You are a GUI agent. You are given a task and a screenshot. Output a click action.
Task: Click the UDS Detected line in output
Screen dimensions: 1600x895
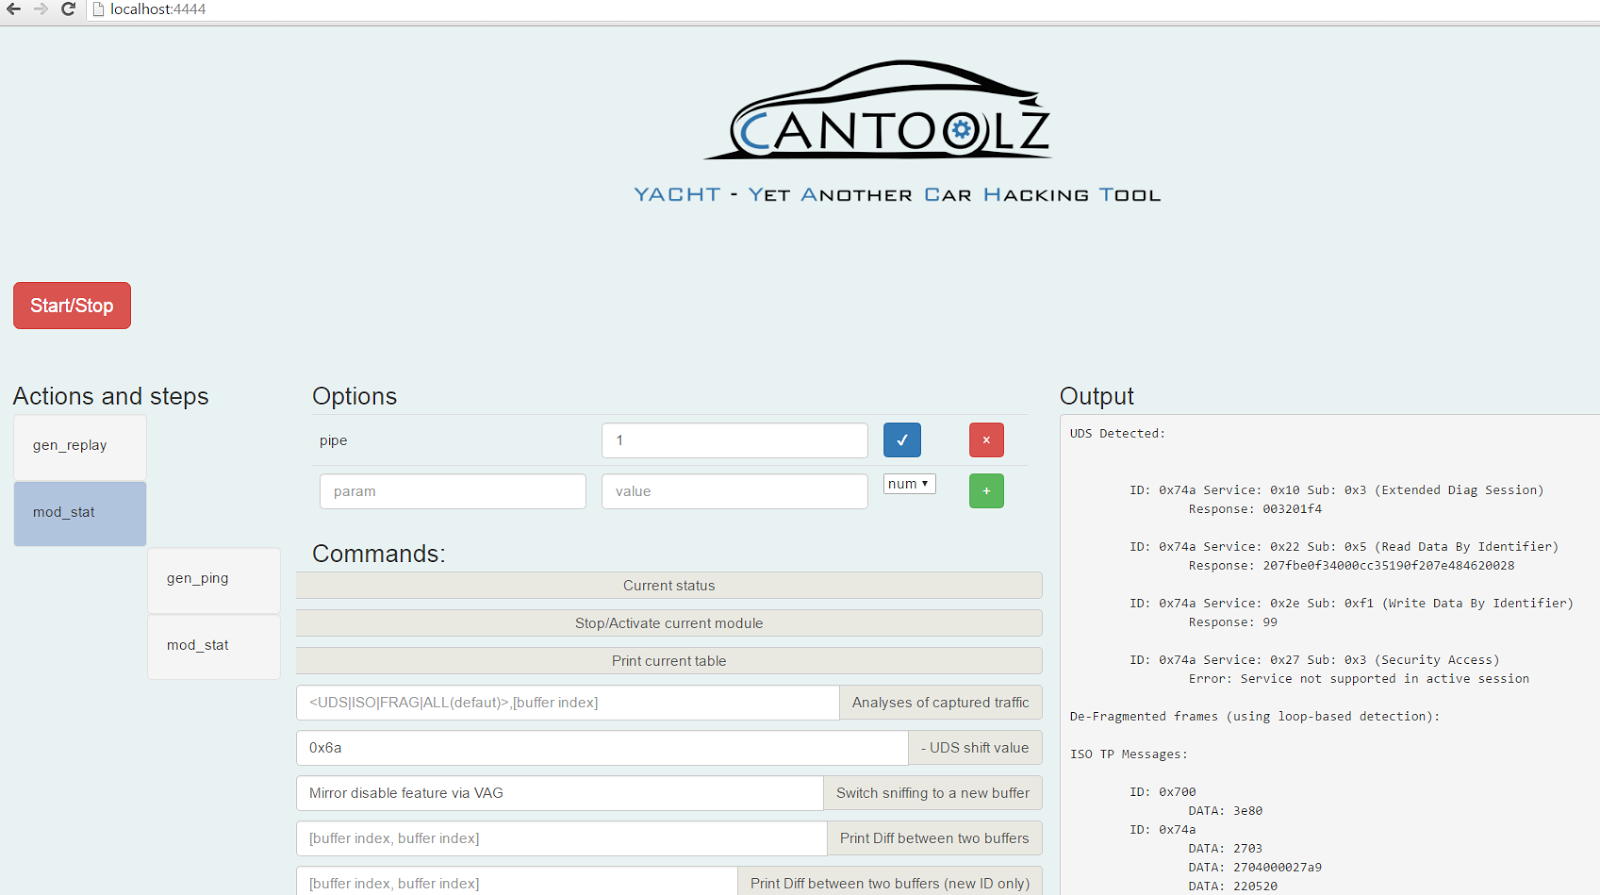coord(1118,434)
